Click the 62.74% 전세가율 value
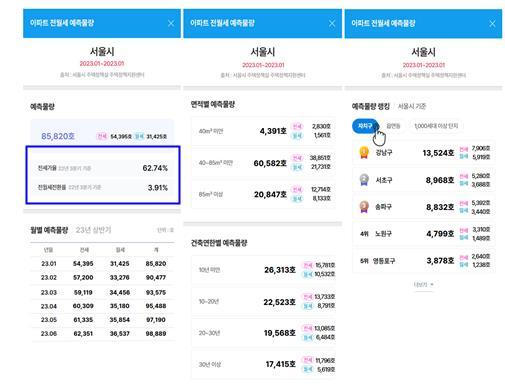 coord(155,168)
